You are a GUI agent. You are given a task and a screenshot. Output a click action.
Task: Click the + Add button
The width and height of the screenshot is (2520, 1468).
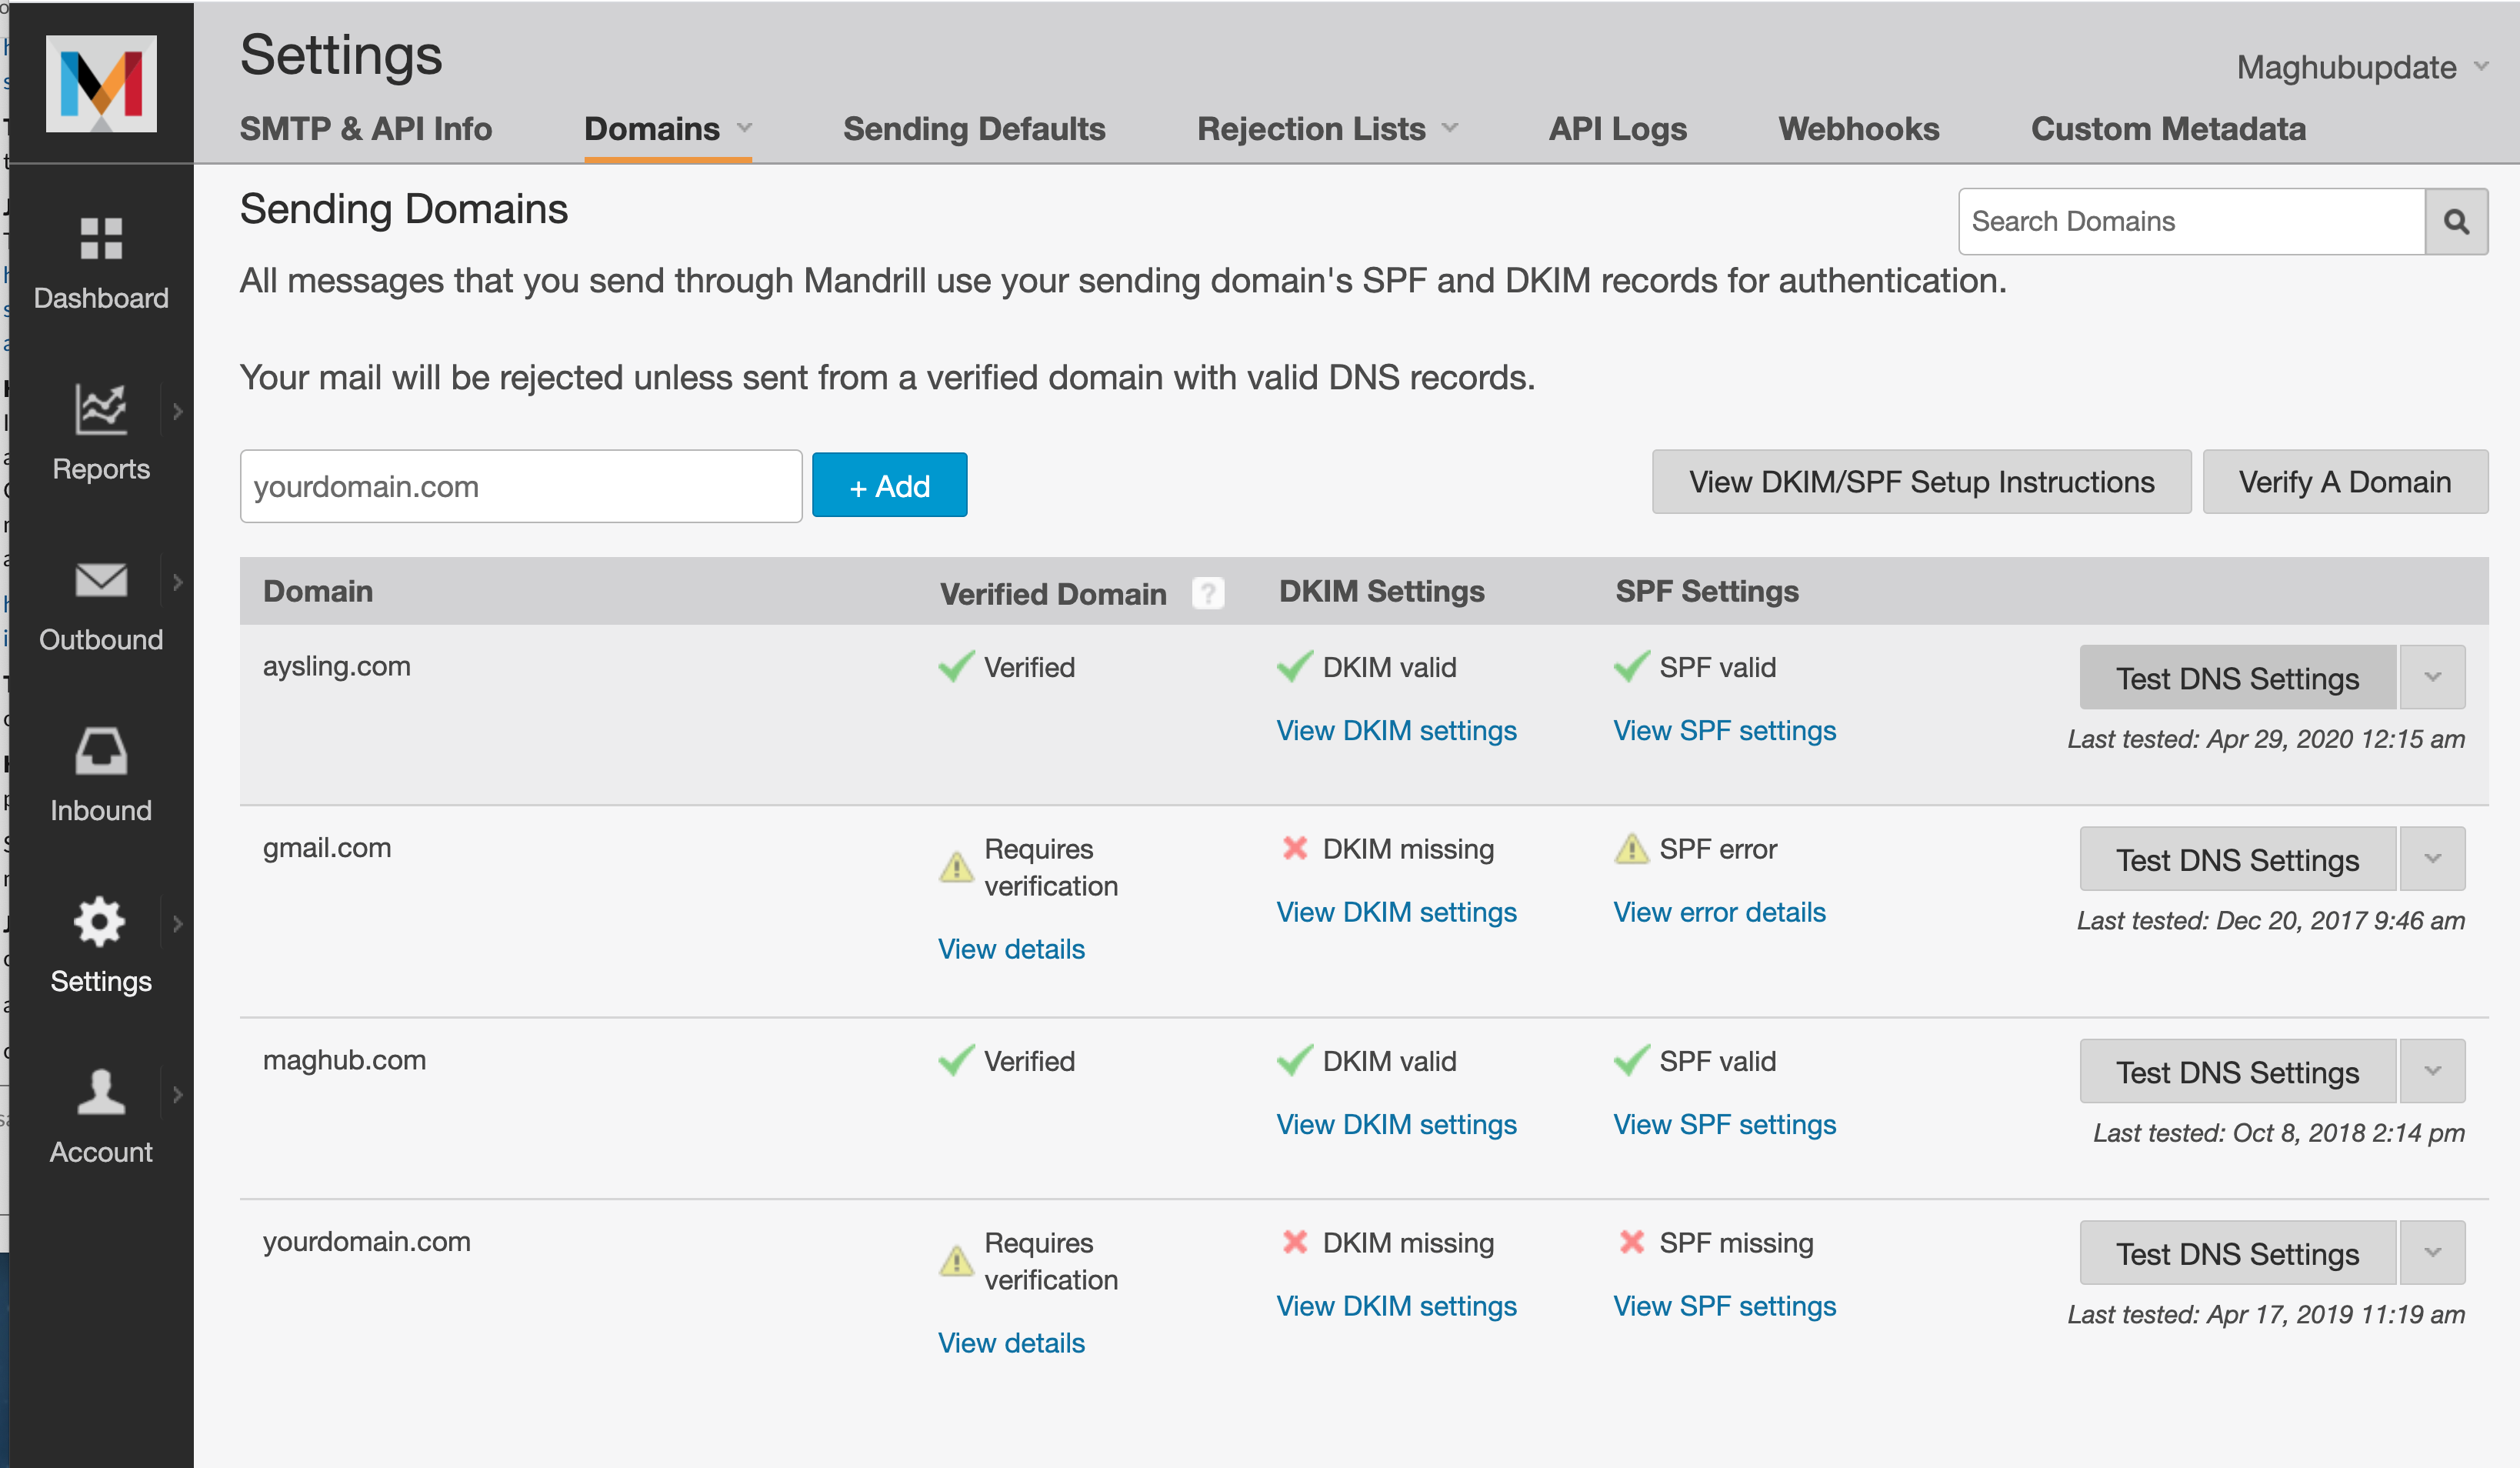pos(889,485)
